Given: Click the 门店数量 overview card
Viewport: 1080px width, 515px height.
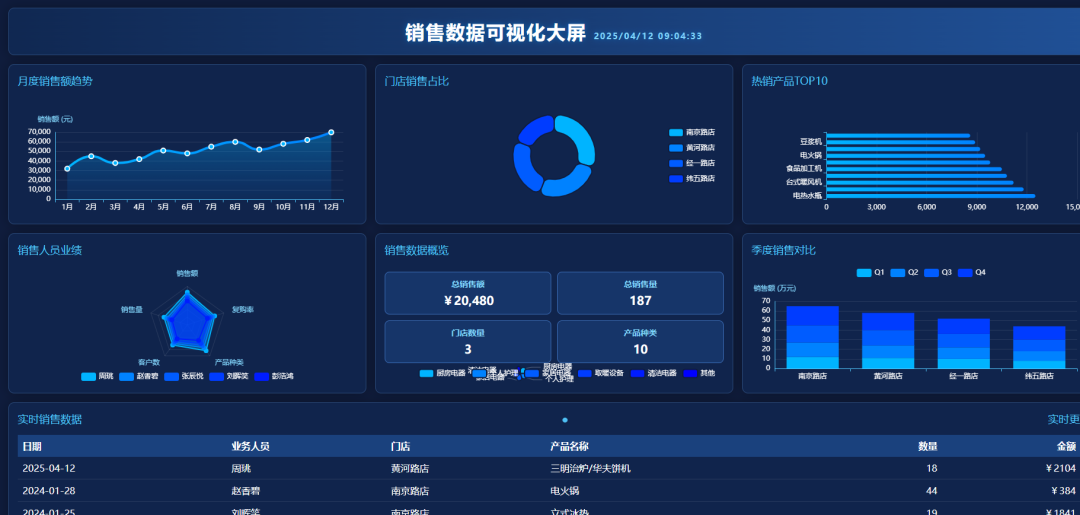Looking at the screenshot, I should click(x=468, y=341).
